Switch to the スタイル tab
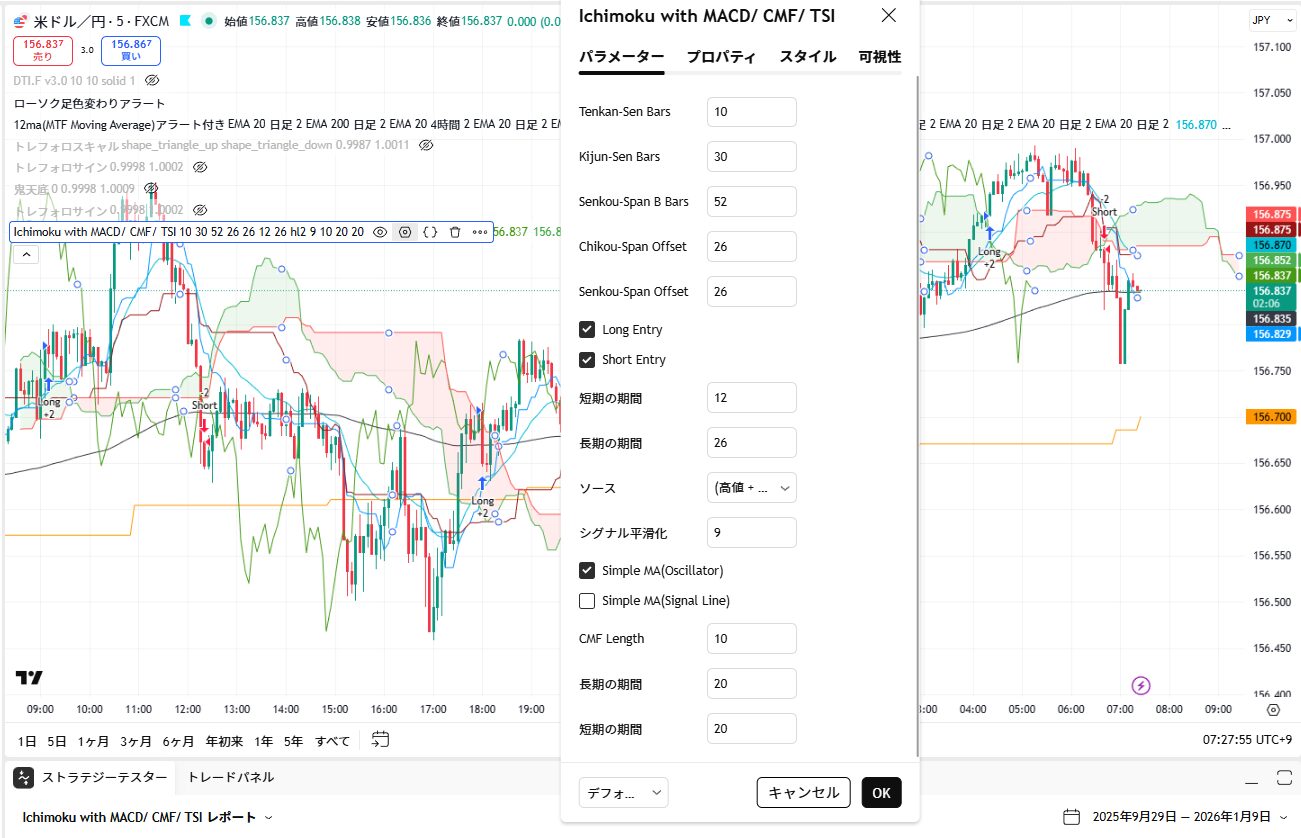The height and width of the screenshot is (838, 1301). [x=807, y=57]
